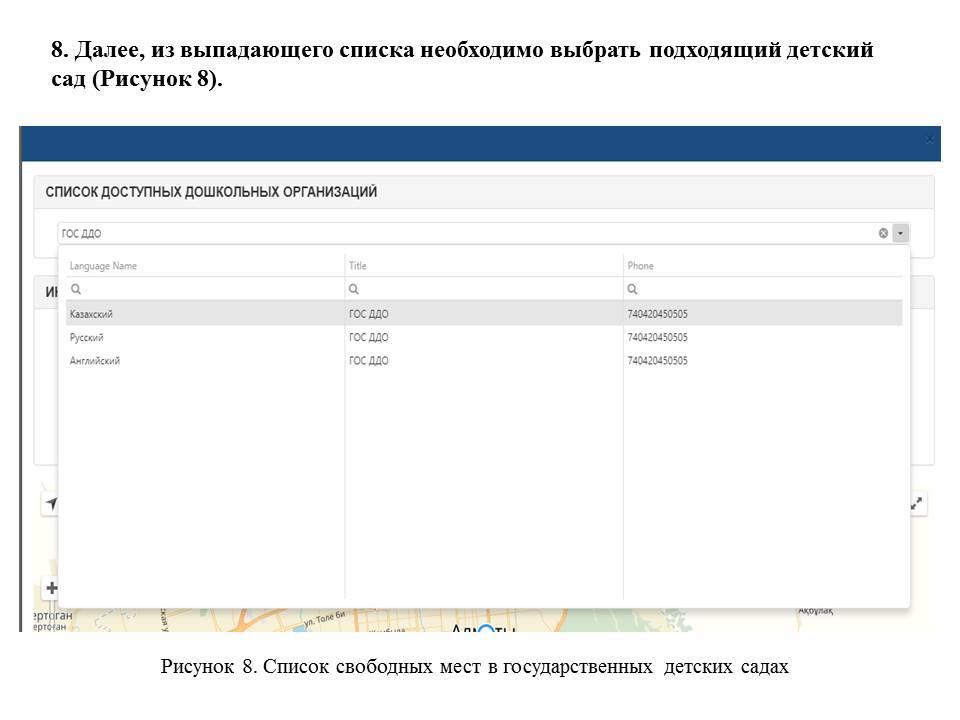The image size is (960, 720).
Task: Click the map locate-me arrow icon
Action: (50, 503)
